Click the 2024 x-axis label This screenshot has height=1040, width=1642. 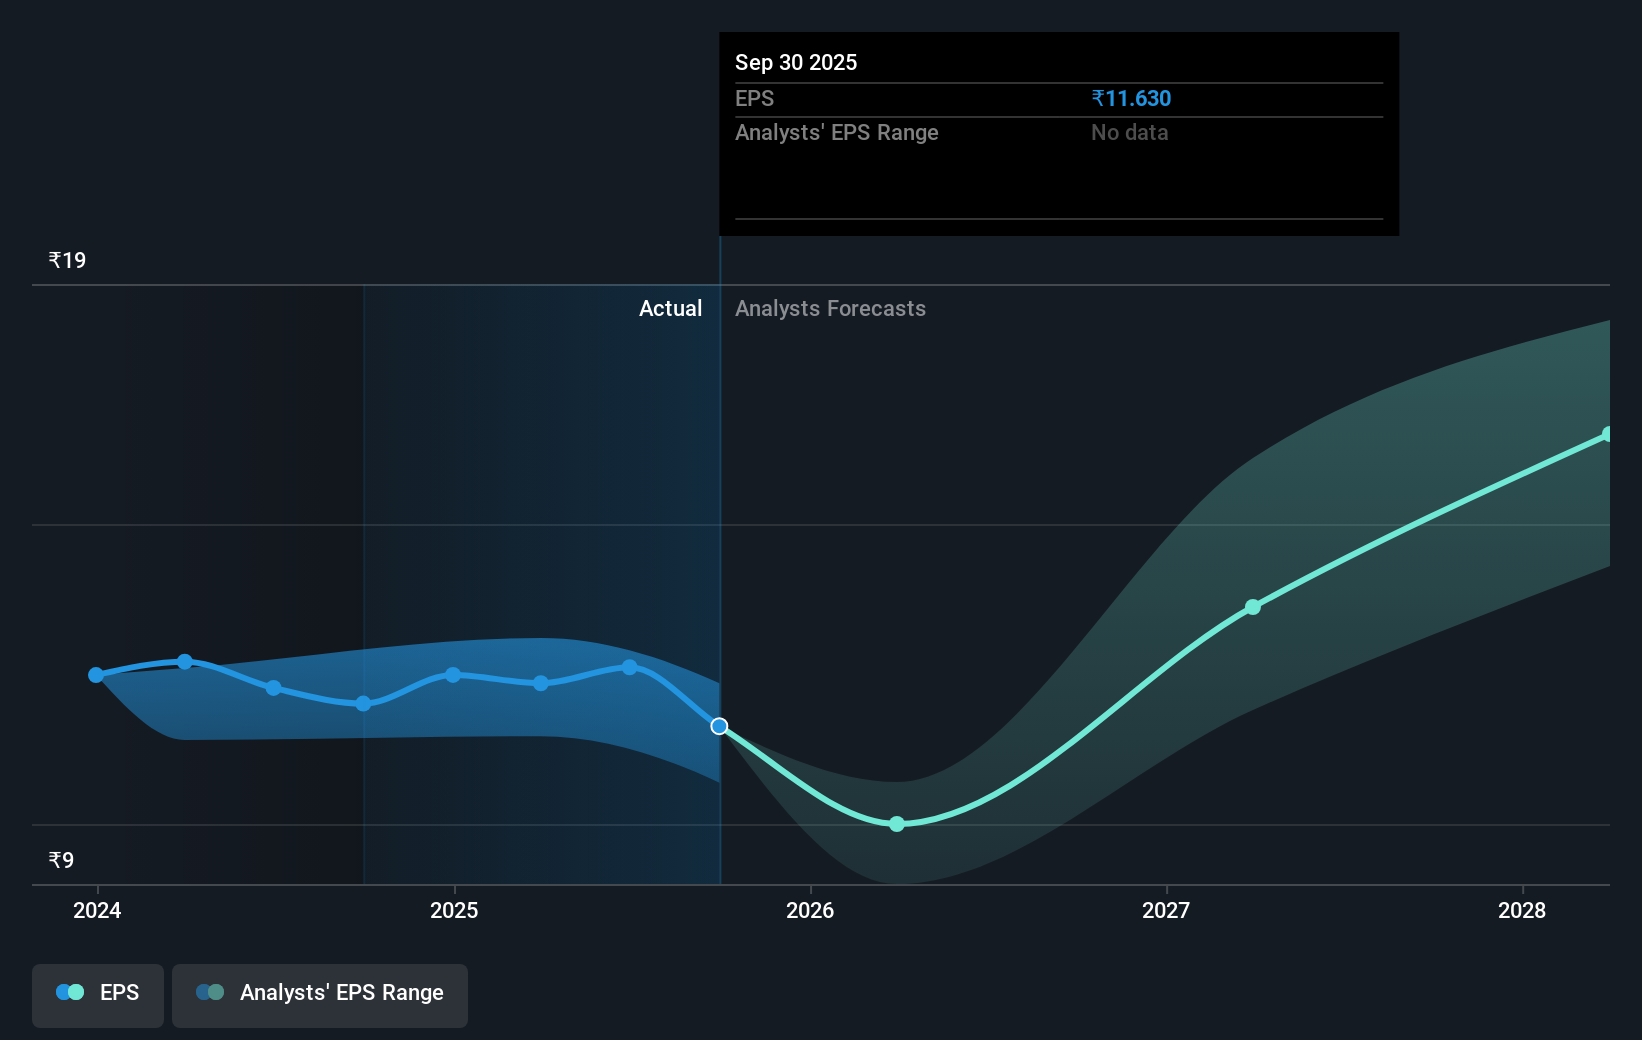coord(97,910)
